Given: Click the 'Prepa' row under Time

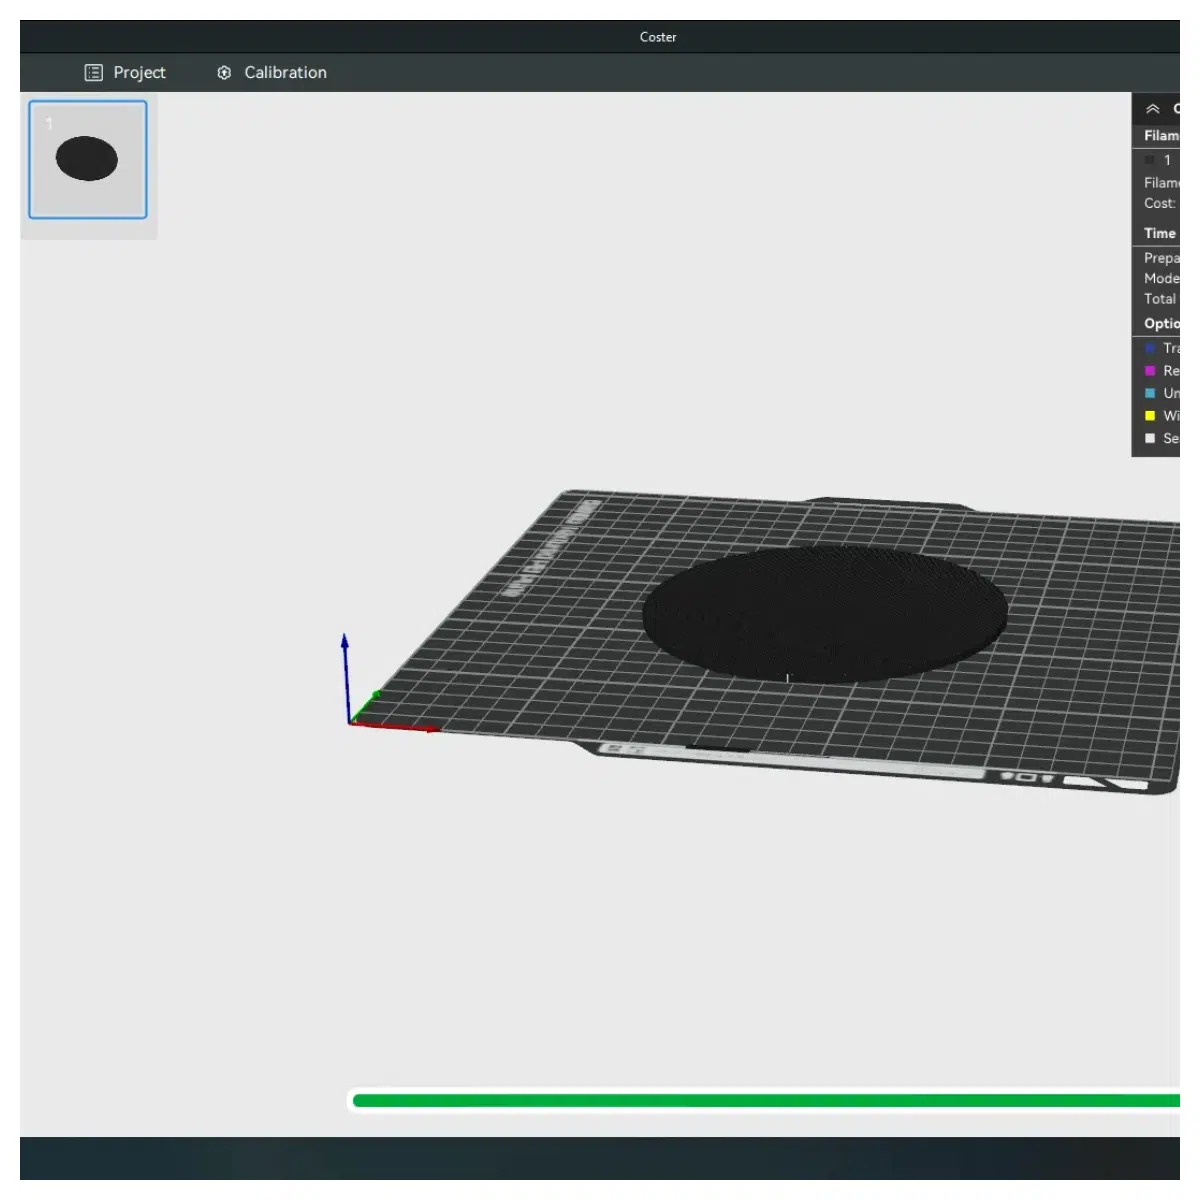Looking at the screenshot, I should (x=1162, y=258).
